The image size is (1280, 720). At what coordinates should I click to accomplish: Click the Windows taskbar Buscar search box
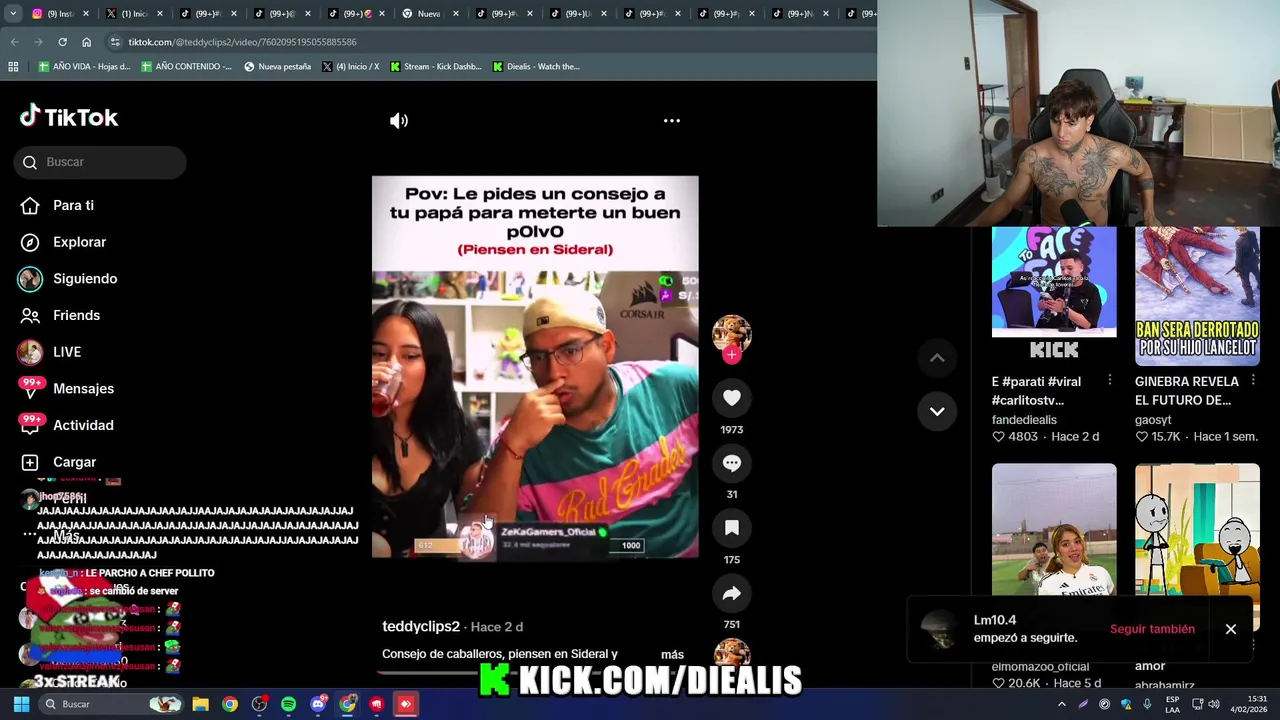tap(112, 704)
